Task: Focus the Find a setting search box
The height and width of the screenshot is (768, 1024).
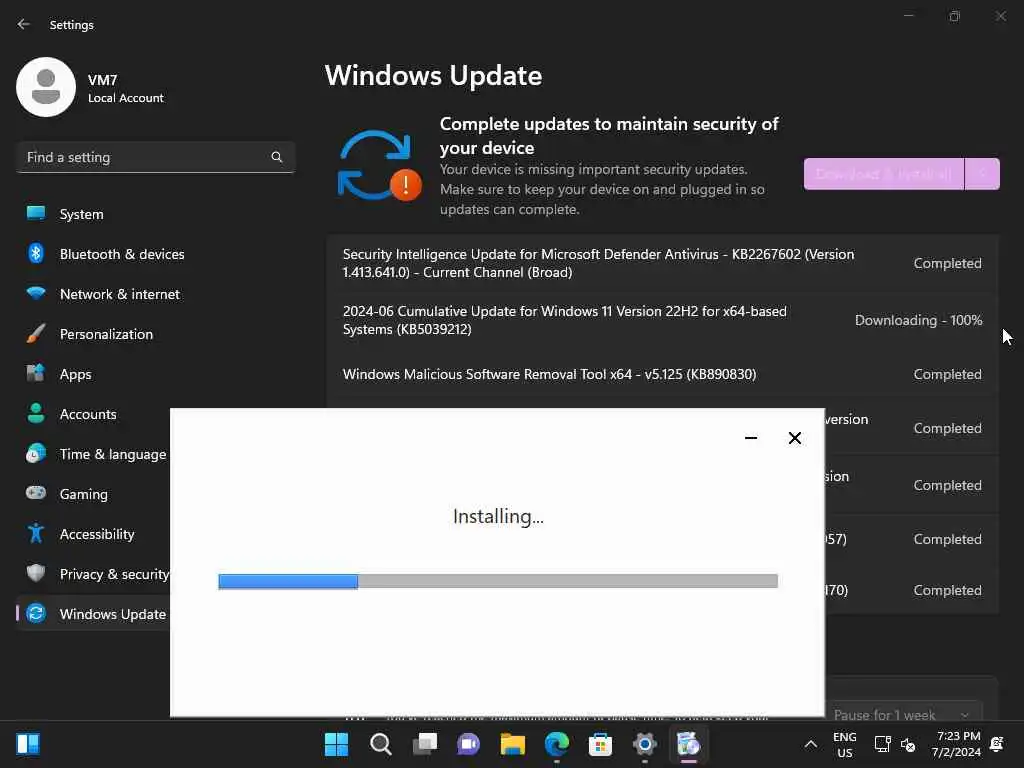Action: tap(155, 157)
